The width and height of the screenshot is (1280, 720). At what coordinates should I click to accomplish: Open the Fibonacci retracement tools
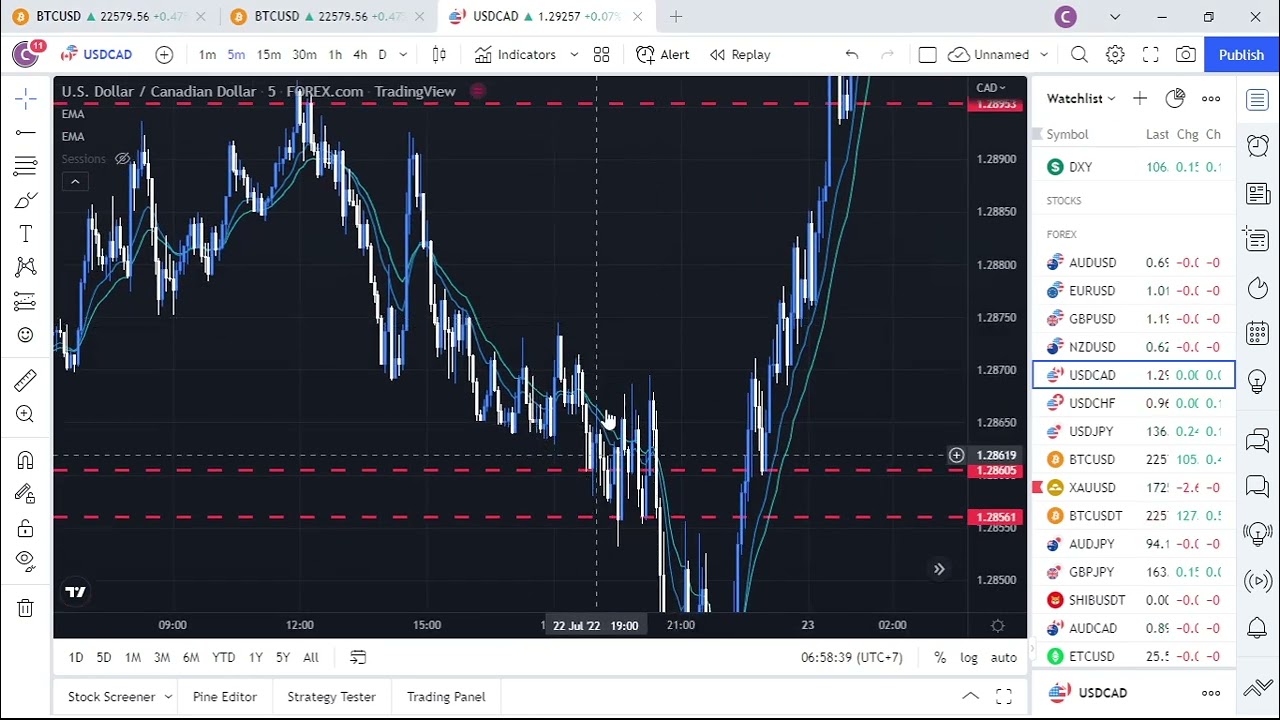tap(25, 165)
